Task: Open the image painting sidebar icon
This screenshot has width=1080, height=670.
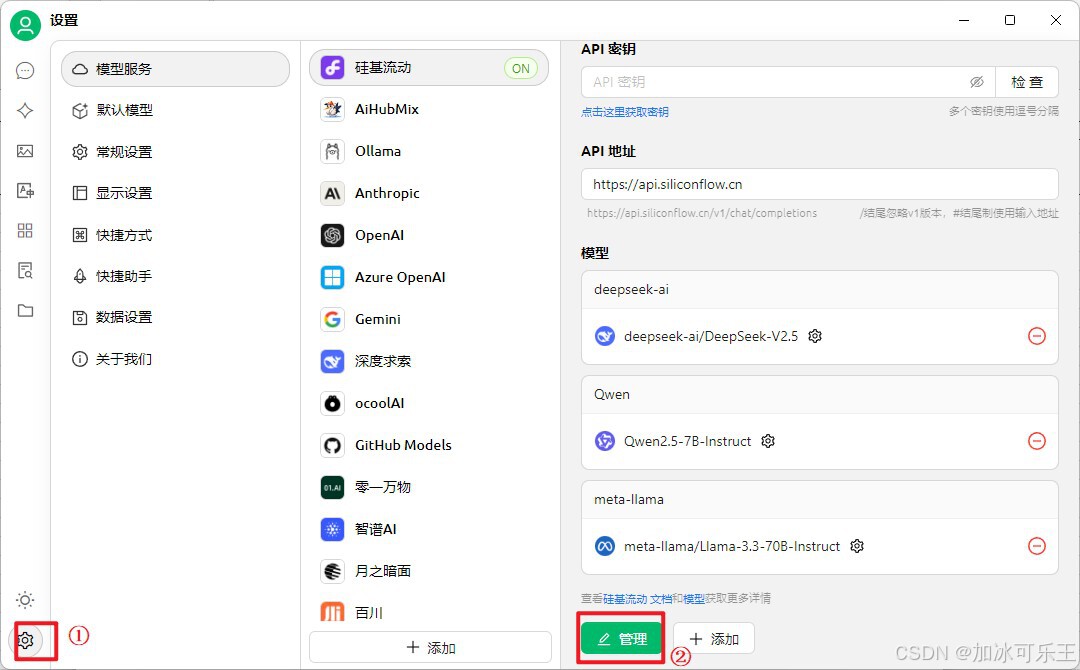Action: coord(25,151)
